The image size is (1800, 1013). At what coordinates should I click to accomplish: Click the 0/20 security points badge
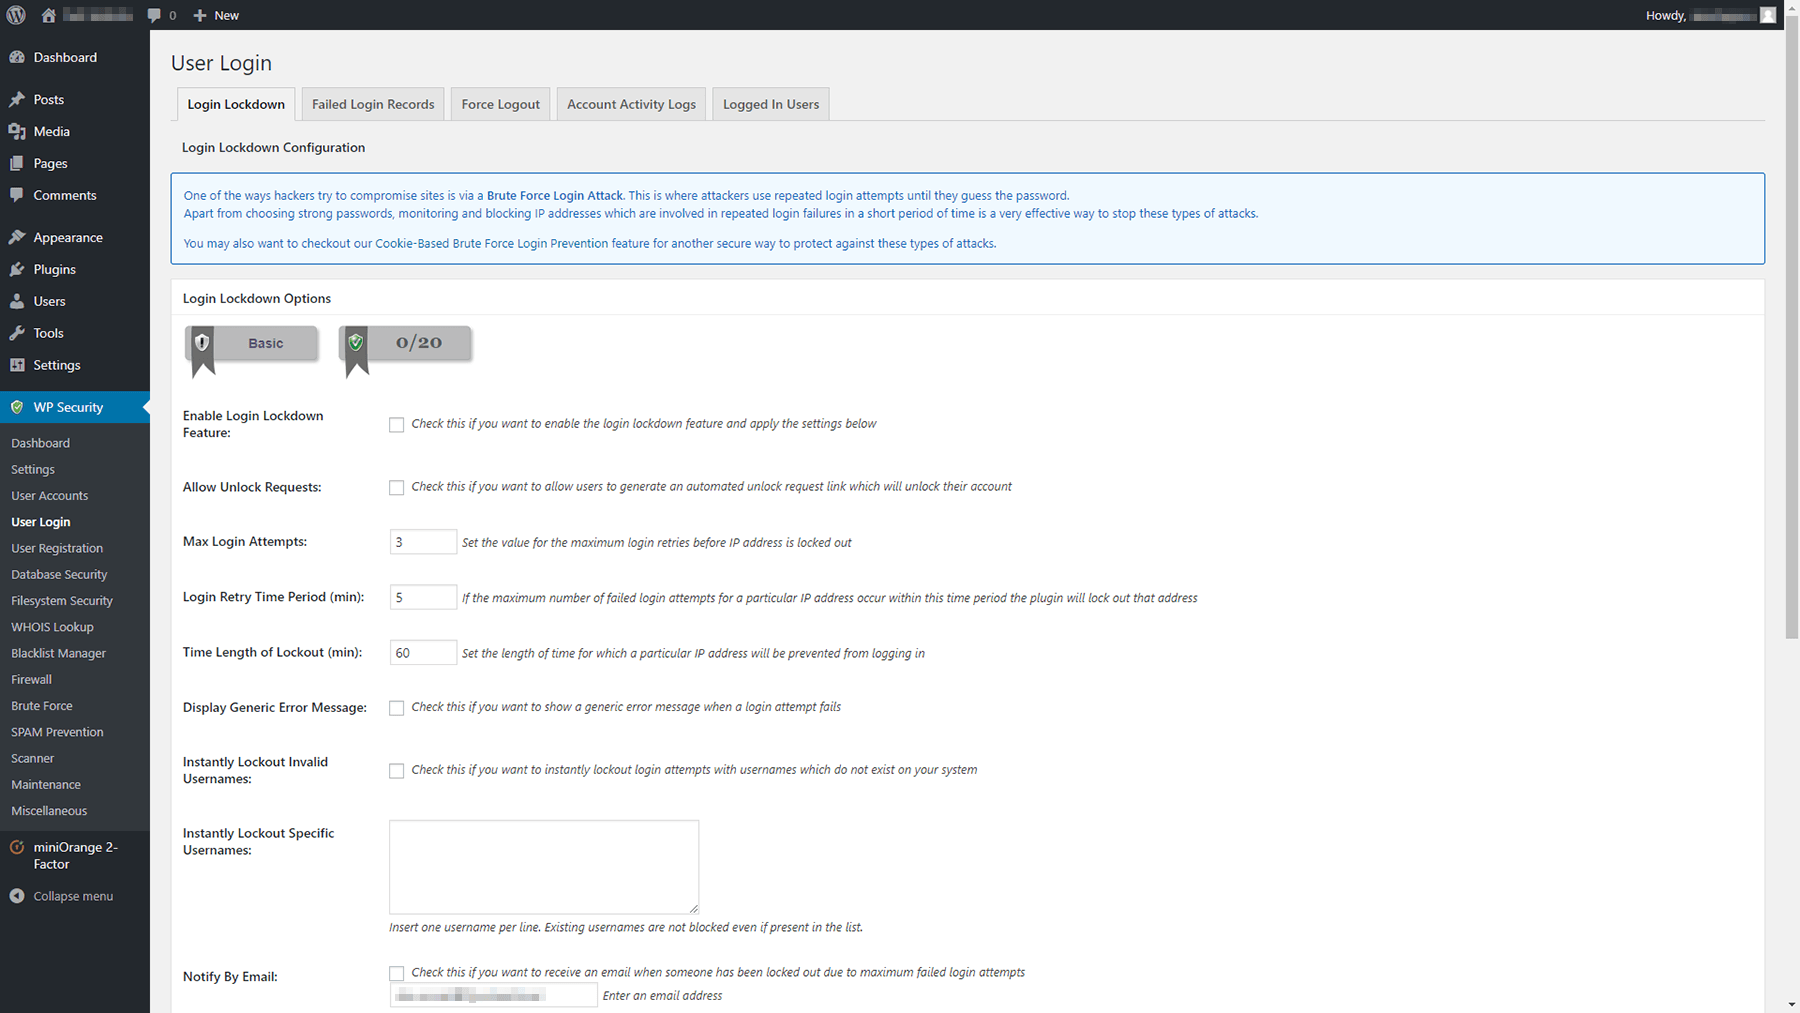405,343
